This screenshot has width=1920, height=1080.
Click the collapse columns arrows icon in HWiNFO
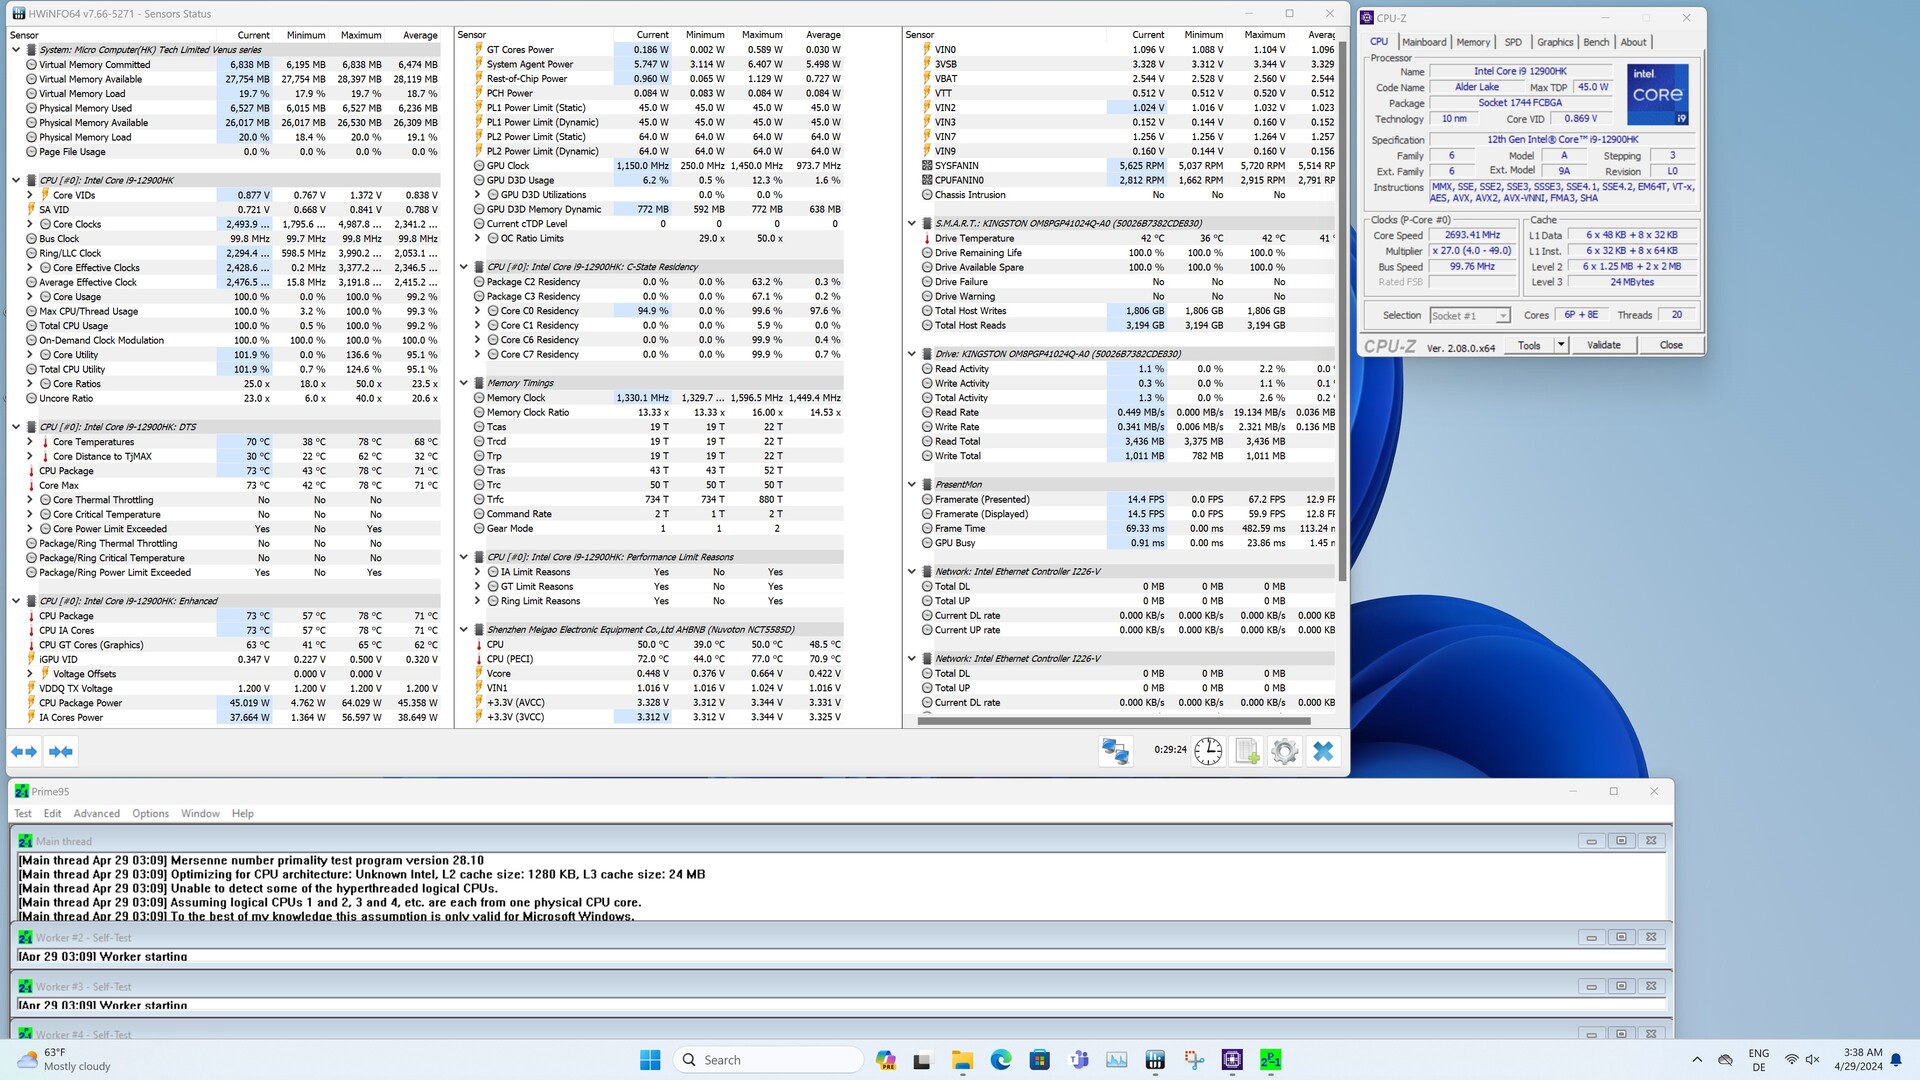(60, 751)
